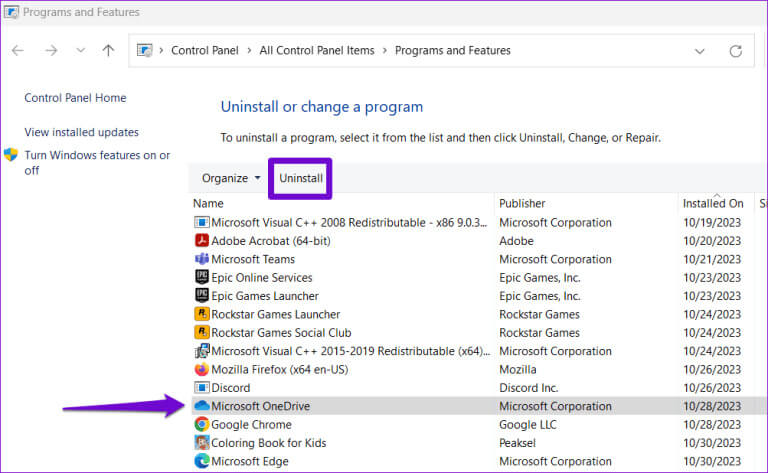The width and height of the screenshot is (768, 473).
Task: Click the Microsoft Teams icon
Action: pyautogui.click(x=201, y=259)
